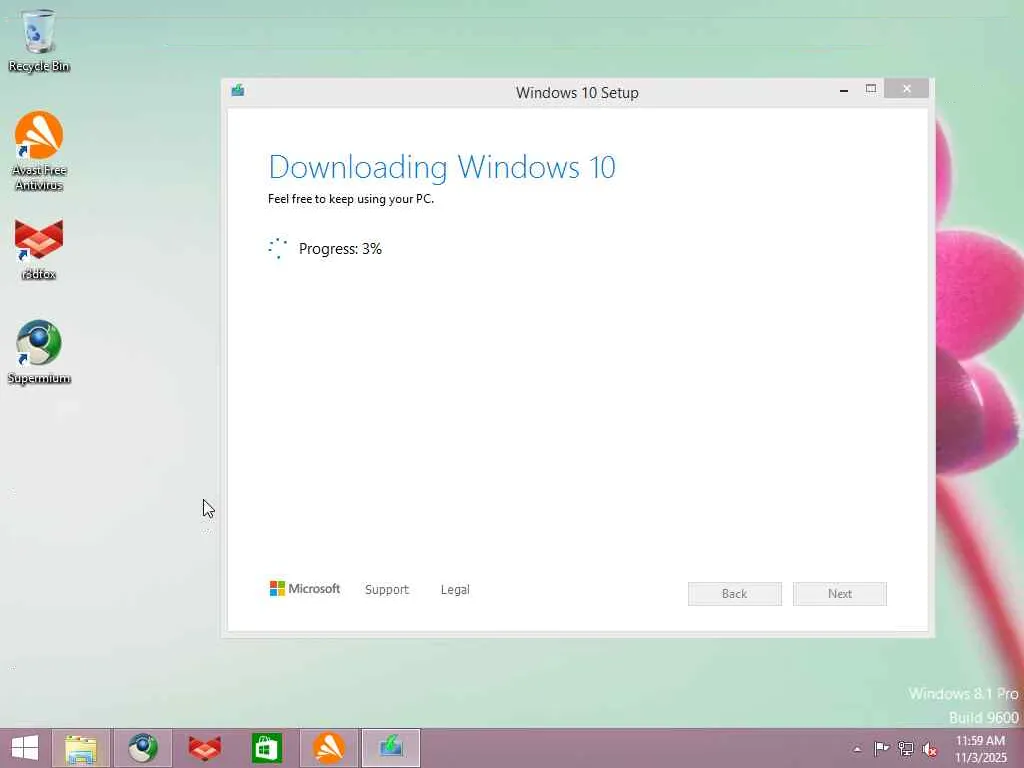Click the "Progress: 3%" text
The width and height of the screenshot is (1024, 768).
point(340,249)
